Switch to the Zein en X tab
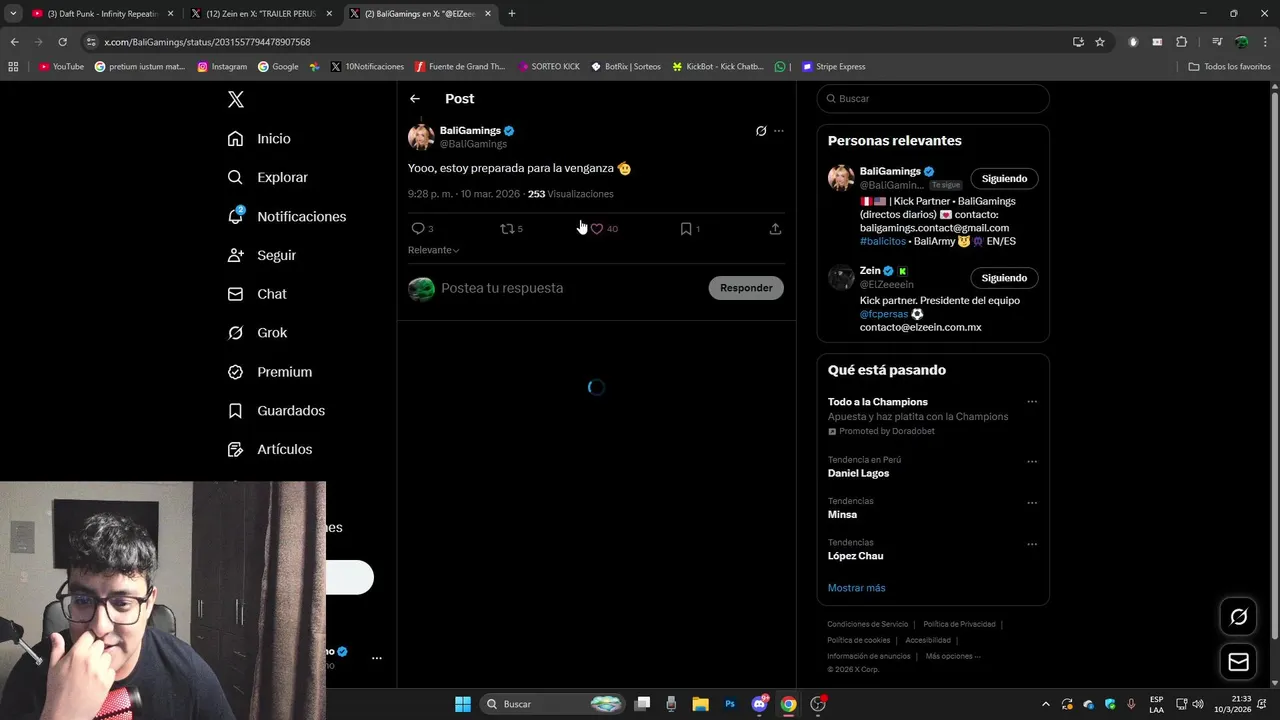This screenshot has width=1280, height=720. point(261,14)
